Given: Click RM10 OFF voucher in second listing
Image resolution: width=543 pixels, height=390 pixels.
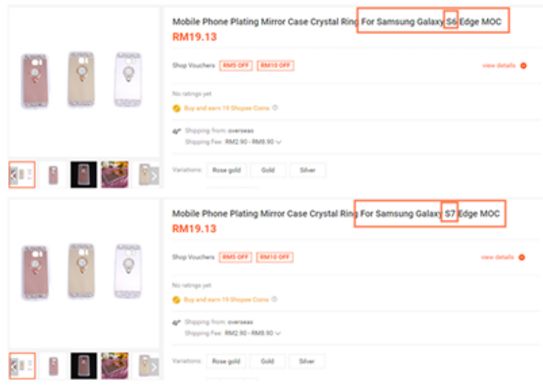Looking at the screenshot, I should 275,257.
